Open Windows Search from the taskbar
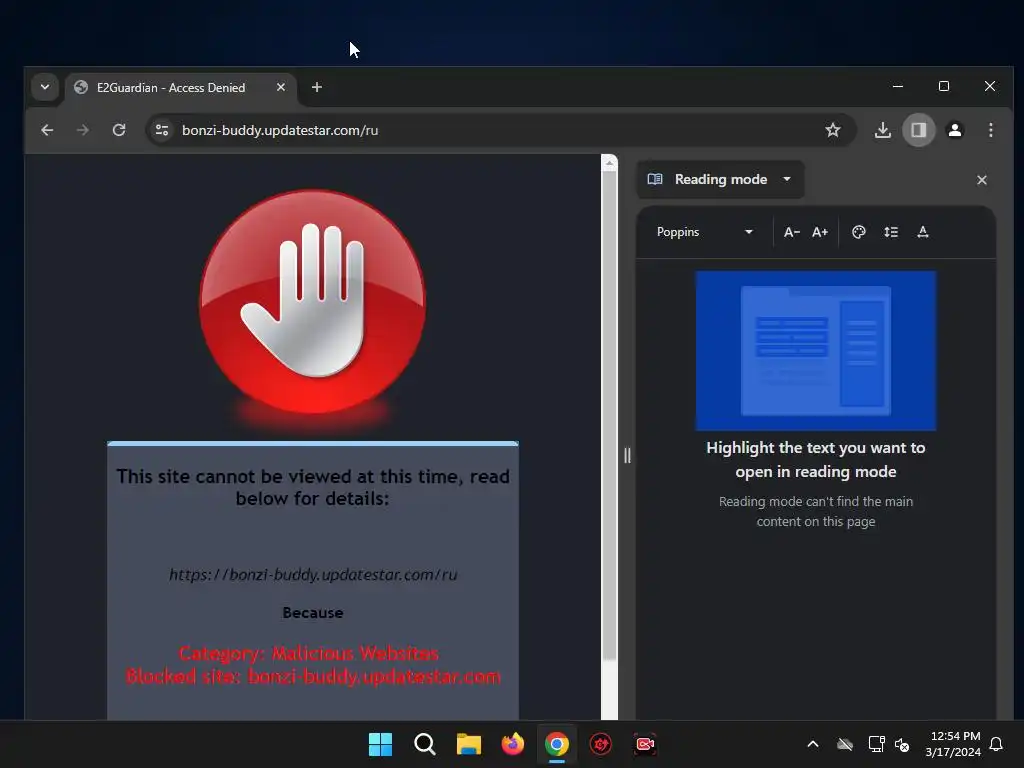Viewport: 1024px width, 768px height. point(424,744)
